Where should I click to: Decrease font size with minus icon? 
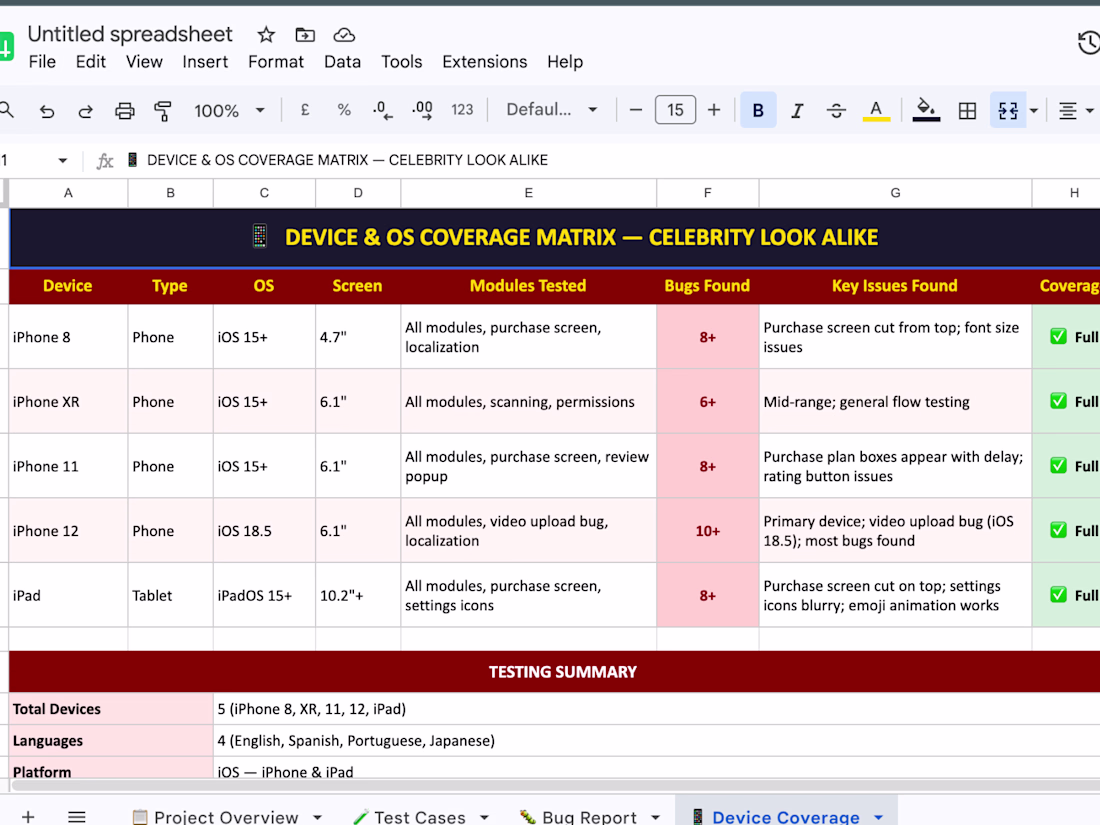(x=636, y=110)
